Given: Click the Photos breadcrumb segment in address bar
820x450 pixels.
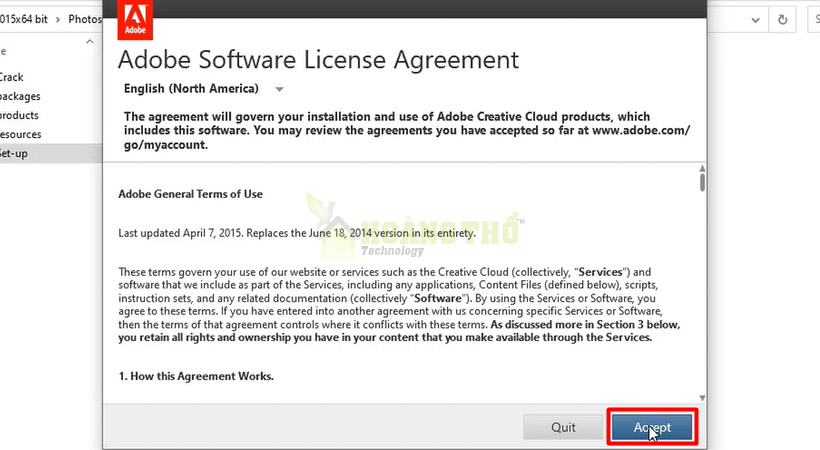Looking at the screenshot, I should pyautogui.click(x=85, y=19).
